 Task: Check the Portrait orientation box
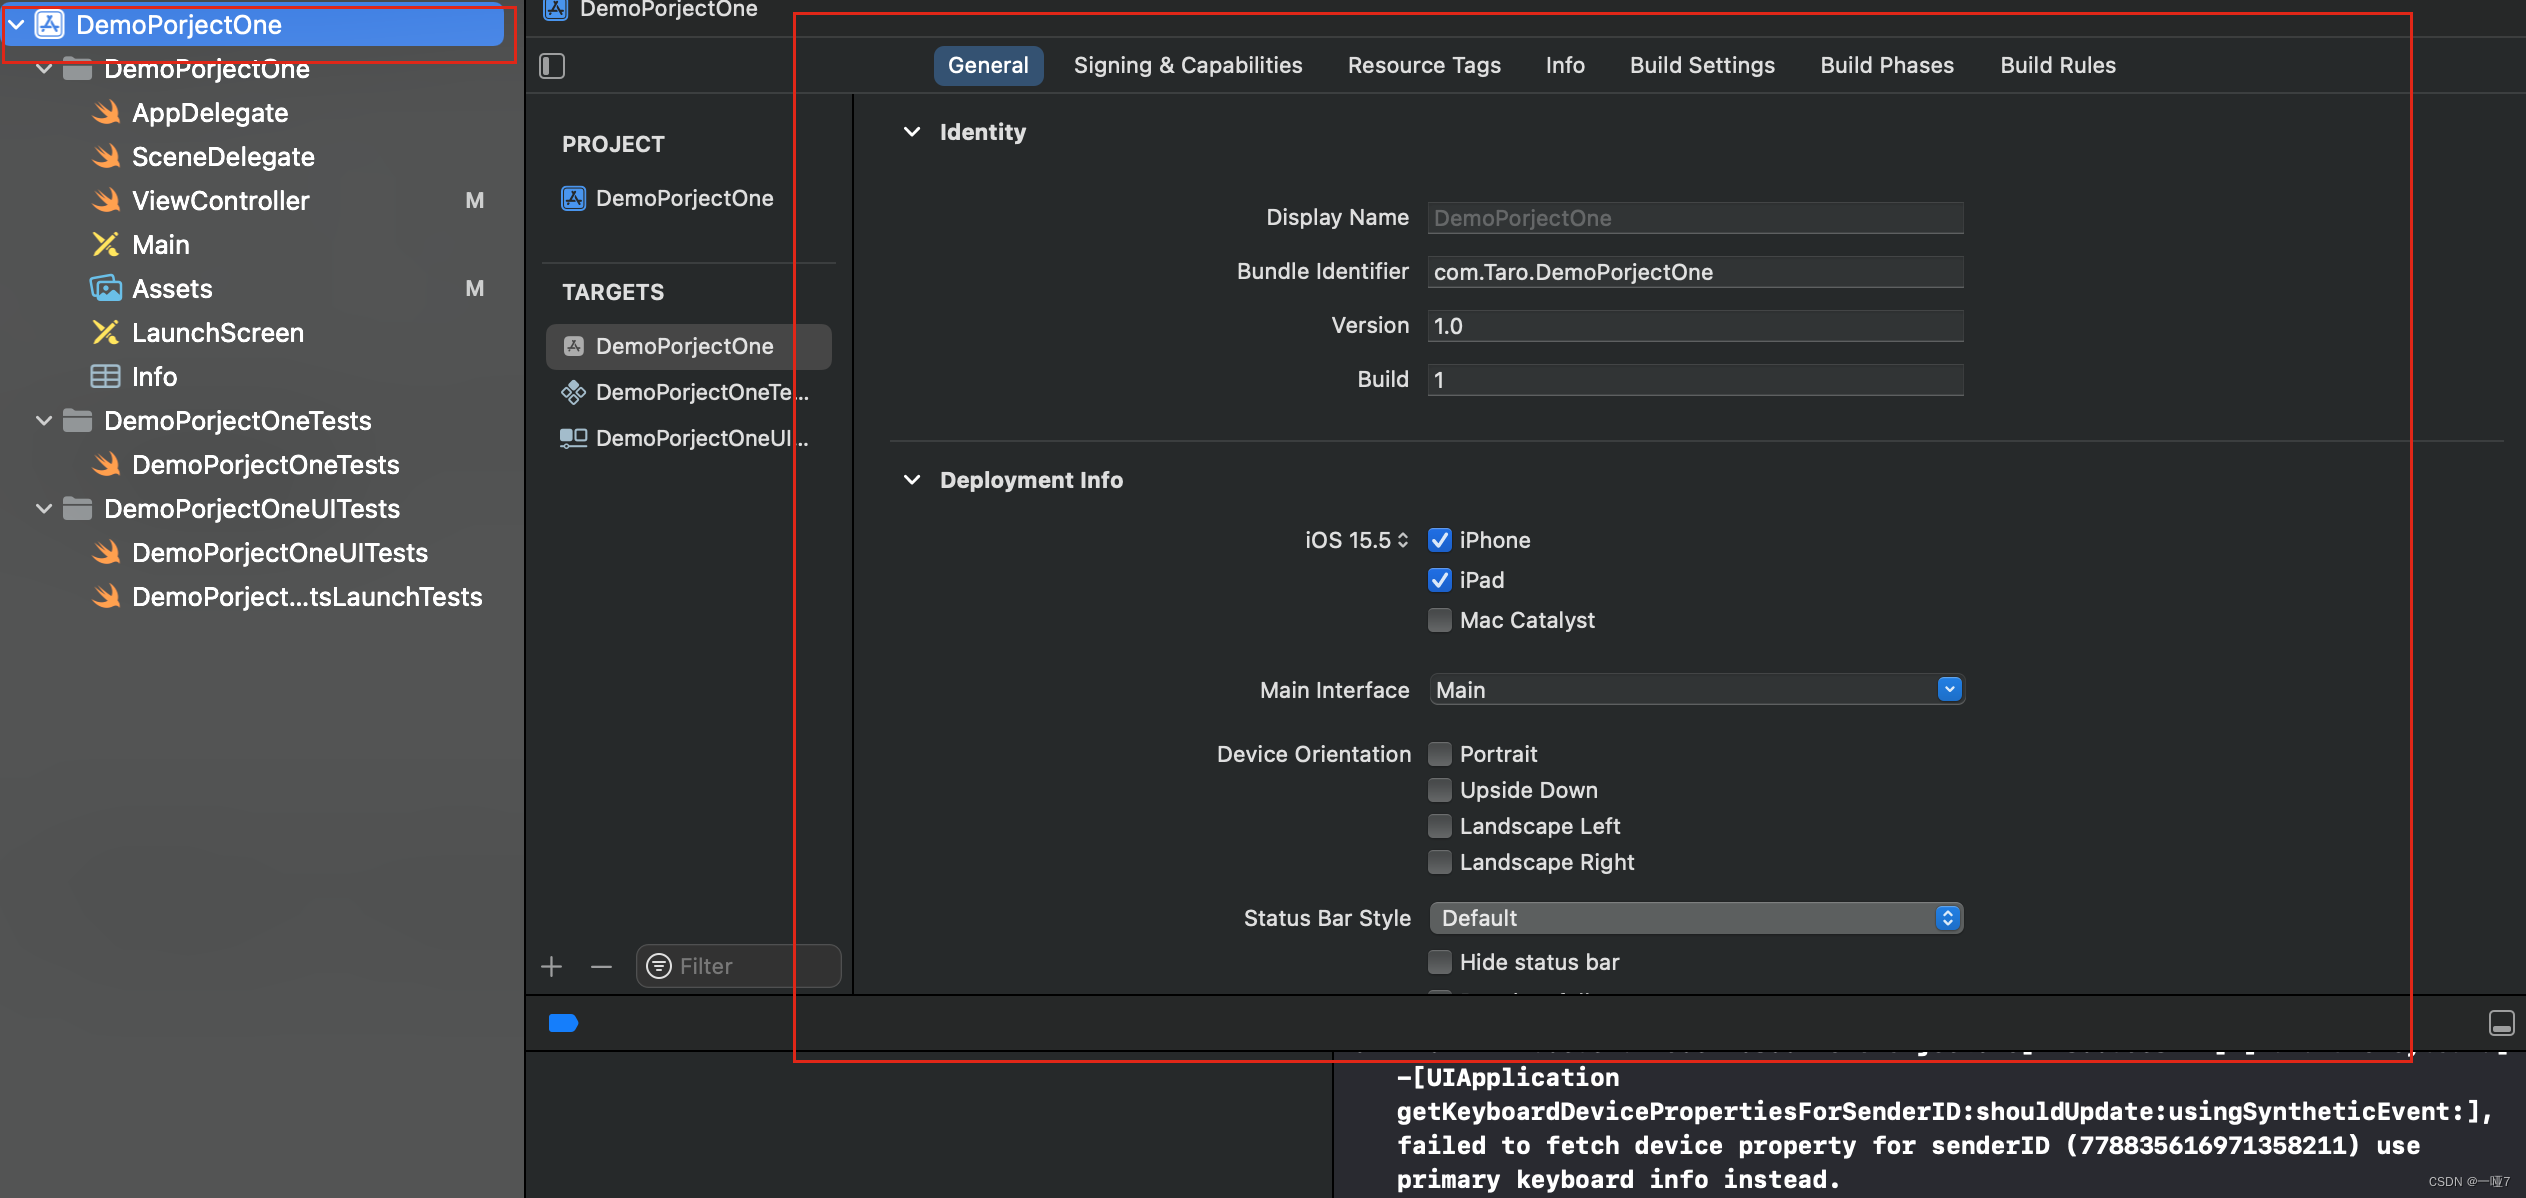coord(1439,754)
